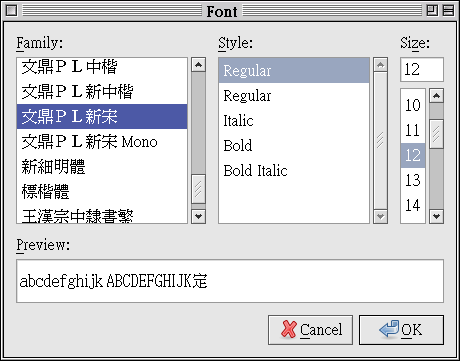Viewport: 460px width, 361px height.
Task: Click the Size list scroll up arrow
Action: 436,96
